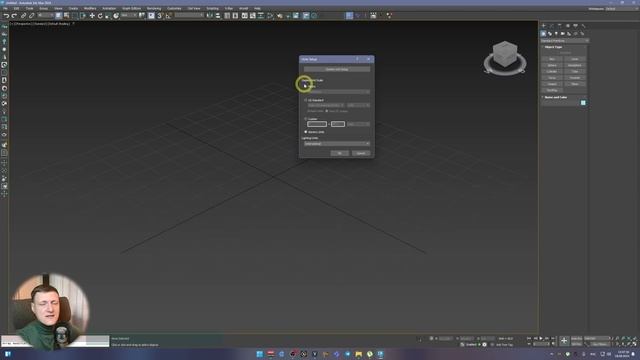This screenshot has height=360, width=640.
Task: Select the Generic Units radio button
Action: click(306, 132)
